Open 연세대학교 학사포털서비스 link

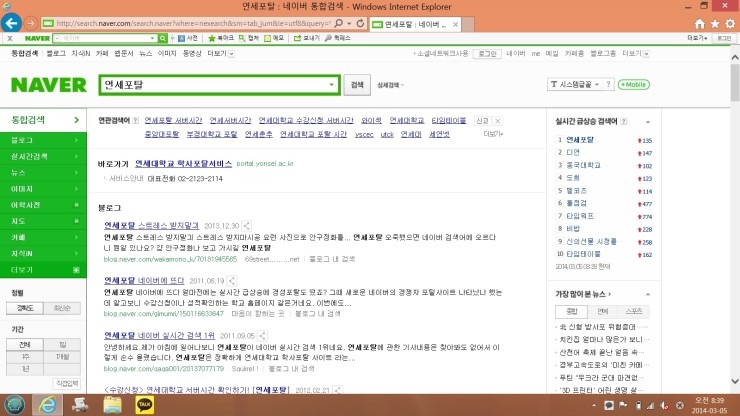[x=184, y=163]
